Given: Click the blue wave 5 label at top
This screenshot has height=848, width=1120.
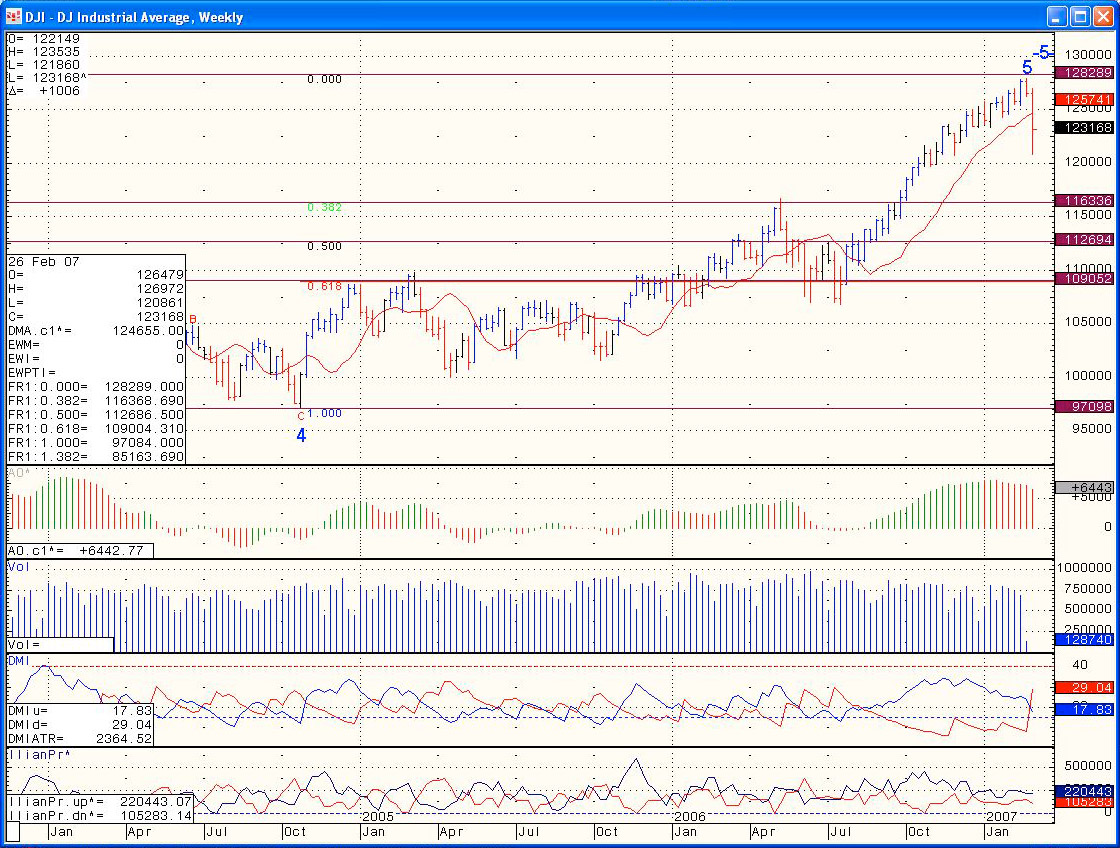Looking at the screenshot, I should pos(1027,68).
